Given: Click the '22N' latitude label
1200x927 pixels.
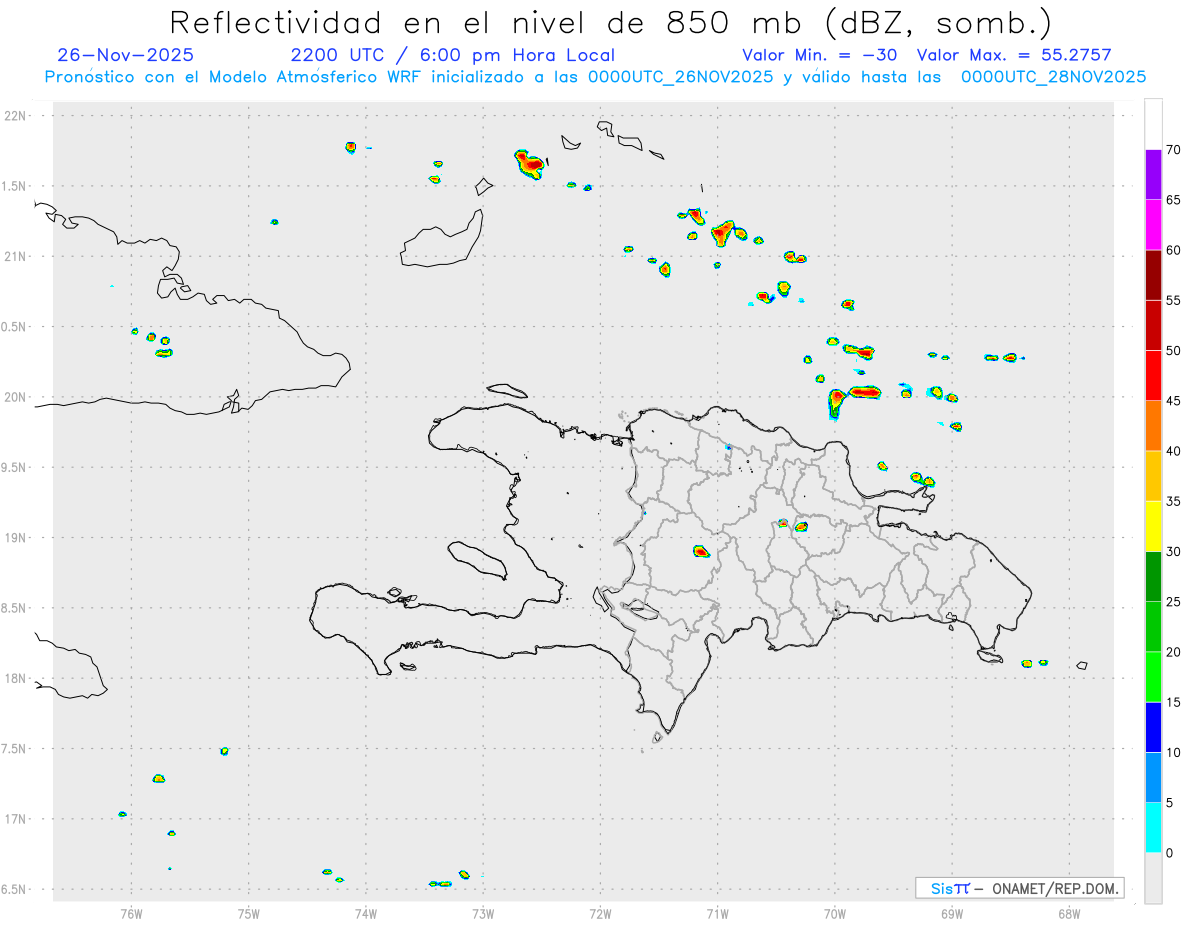Looking at the screenshot, I should point(17,116).
